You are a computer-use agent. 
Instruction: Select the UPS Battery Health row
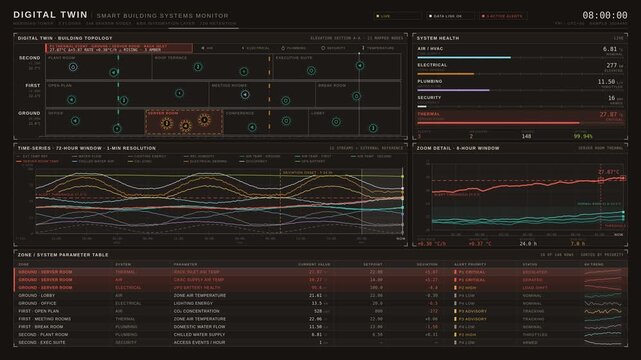[x=321, y=288]
